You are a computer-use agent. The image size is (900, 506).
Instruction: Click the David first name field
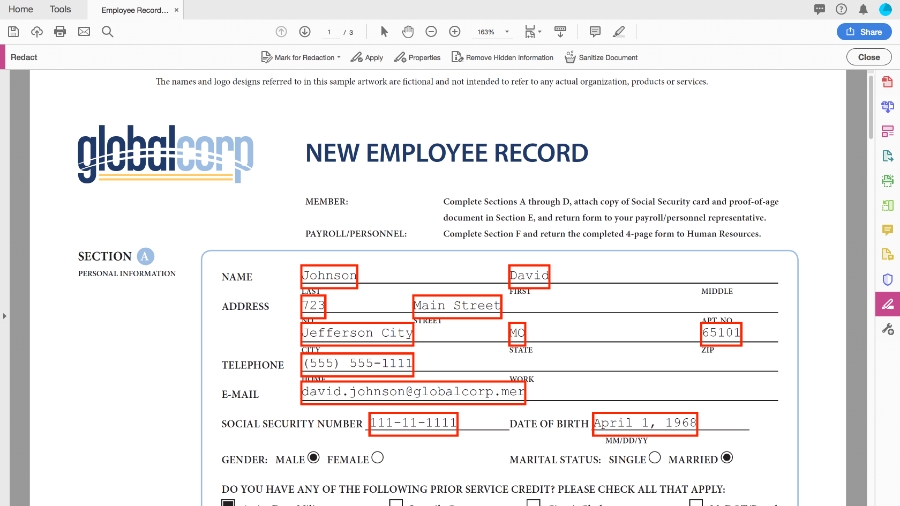[529, 276]
